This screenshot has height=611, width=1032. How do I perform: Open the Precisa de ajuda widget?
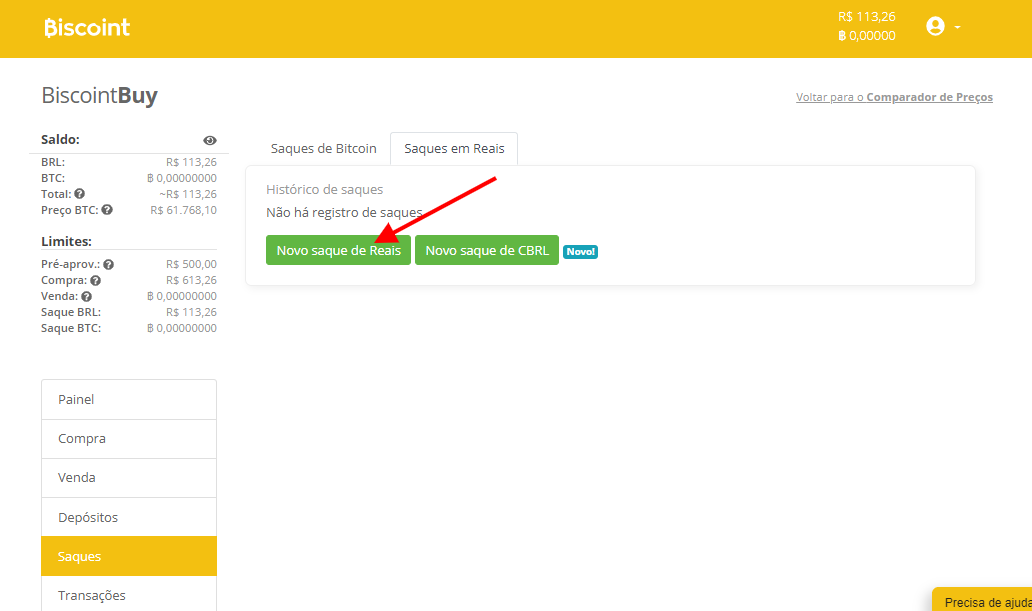point(983,600)
